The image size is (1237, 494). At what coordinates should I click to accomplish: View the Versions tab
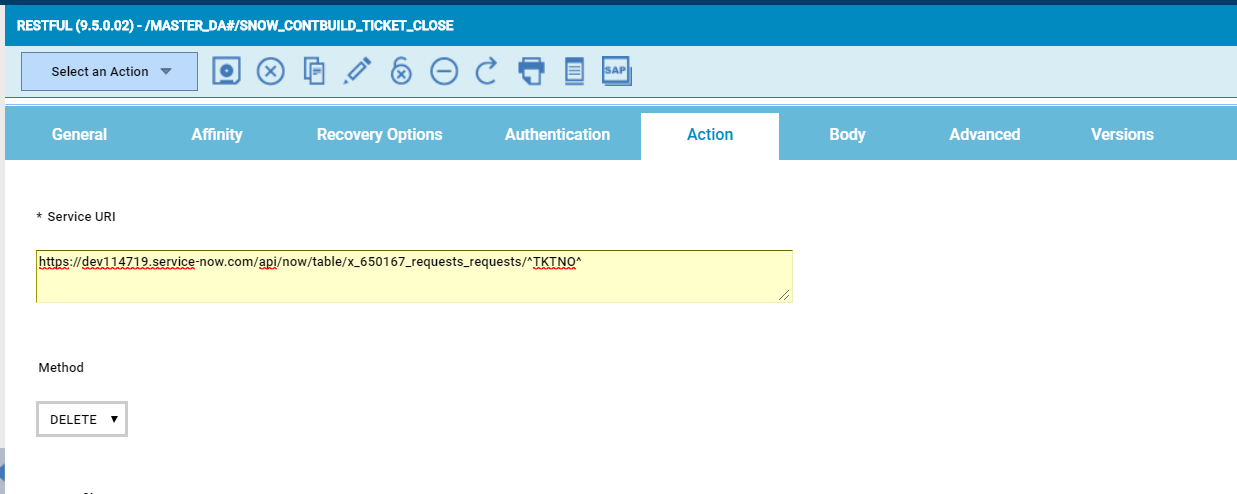(x=1122, y=135)
